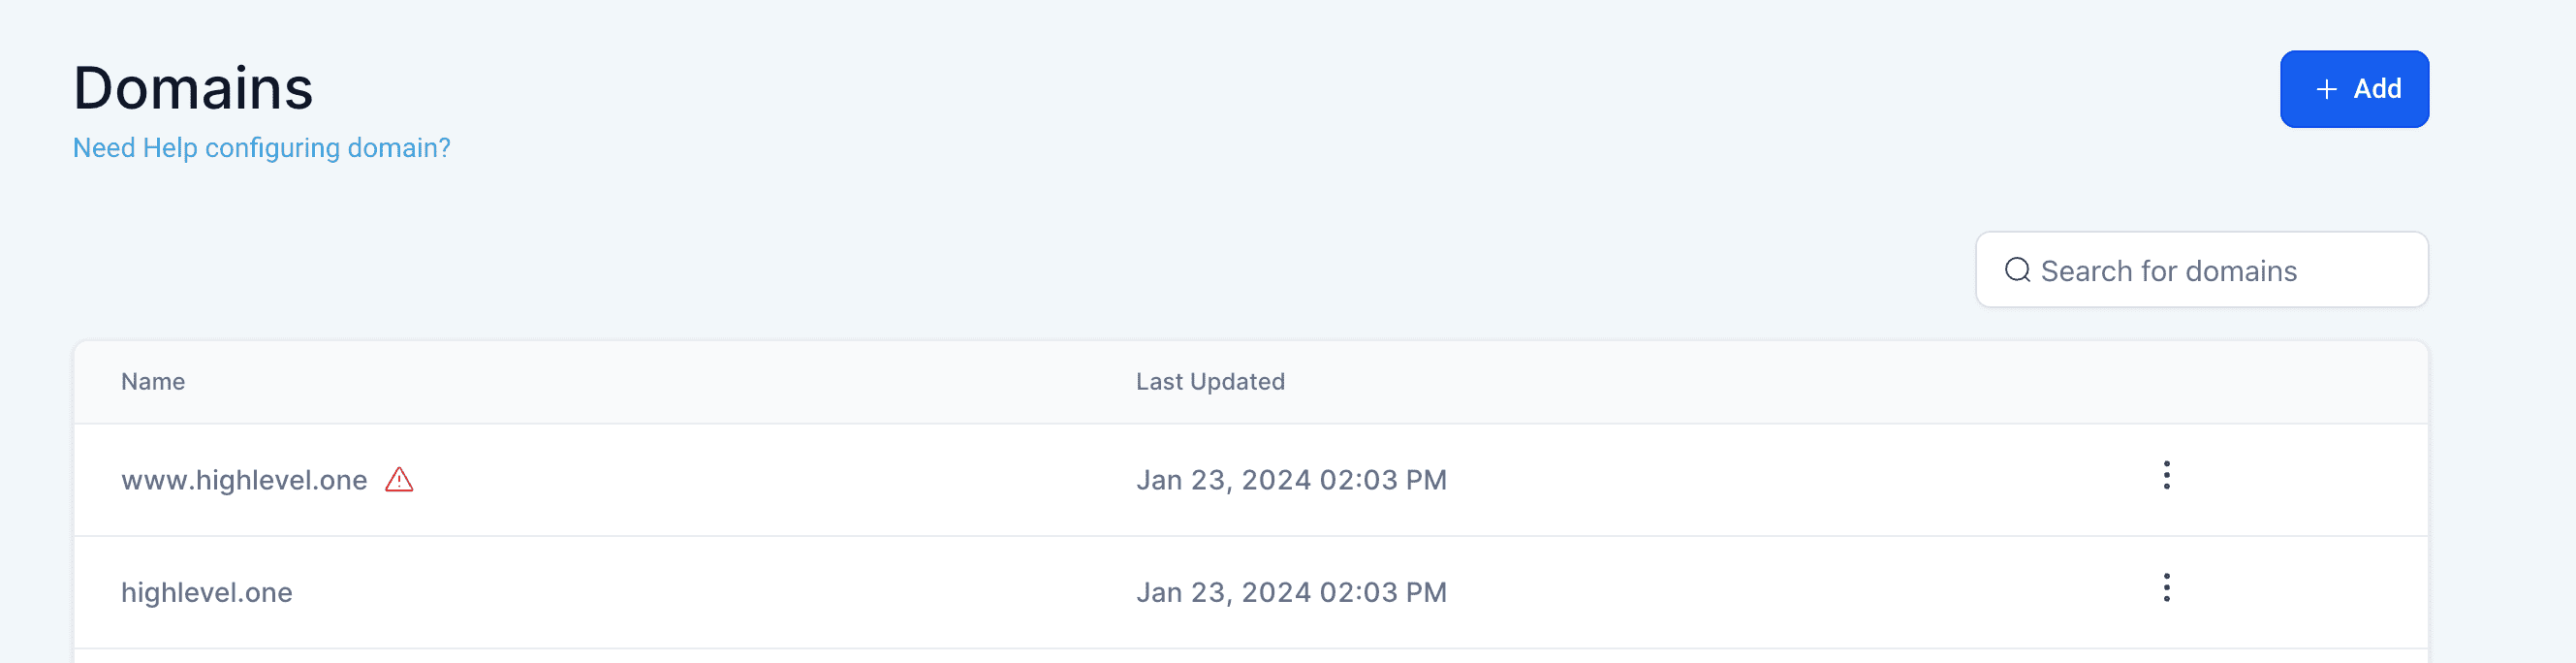Sort by the Name column header
The width and height of the screenshot is (2576, 663).
point(153,382)
